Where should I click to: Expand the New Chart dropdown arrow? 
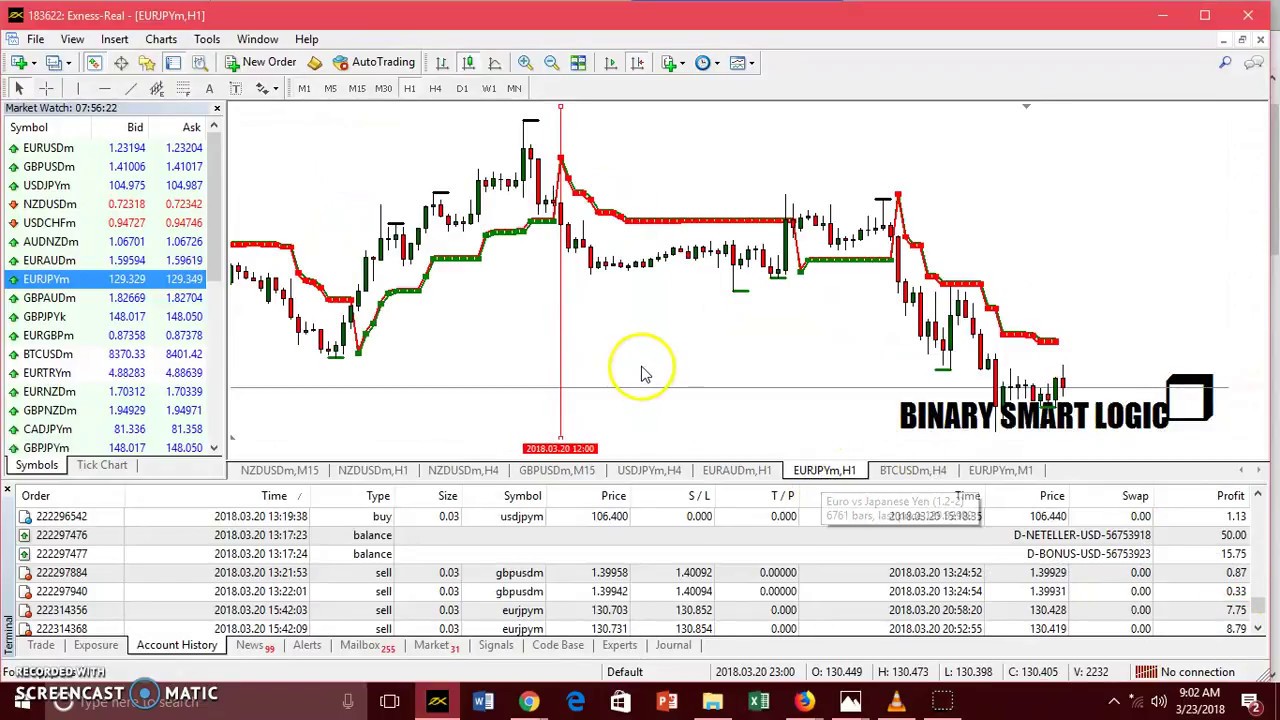pyautogui.click(x=33, y=63)
